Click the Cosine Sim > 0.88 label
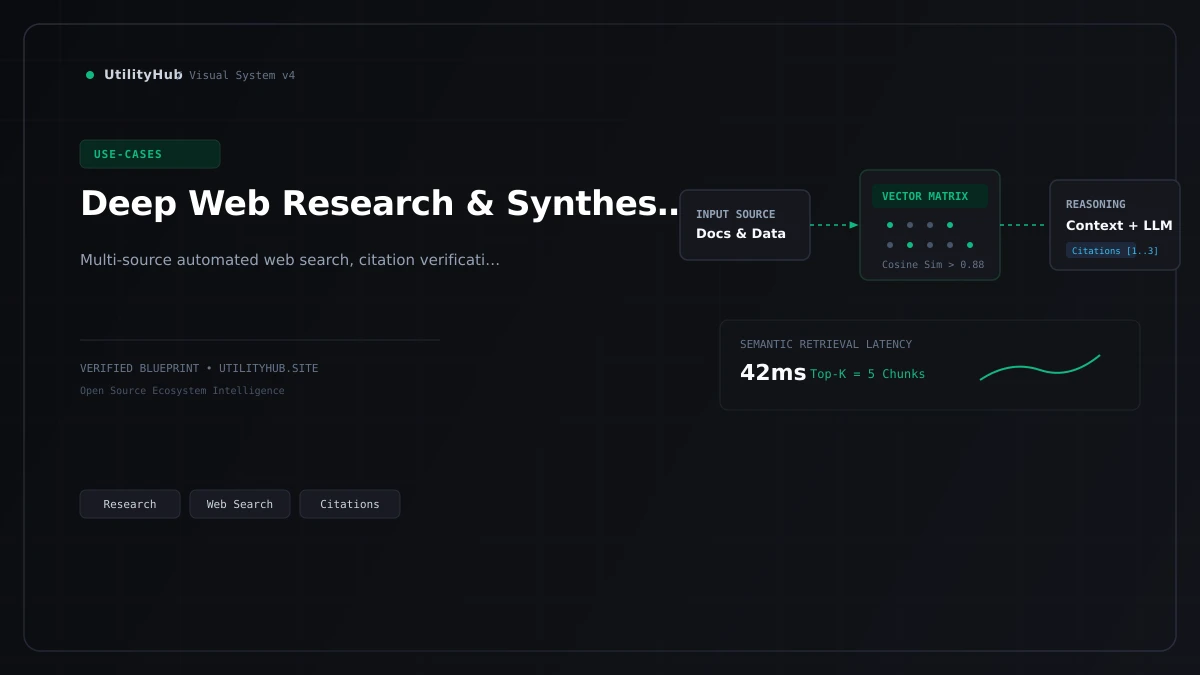The image size is (1200, 675). [933, 265]
